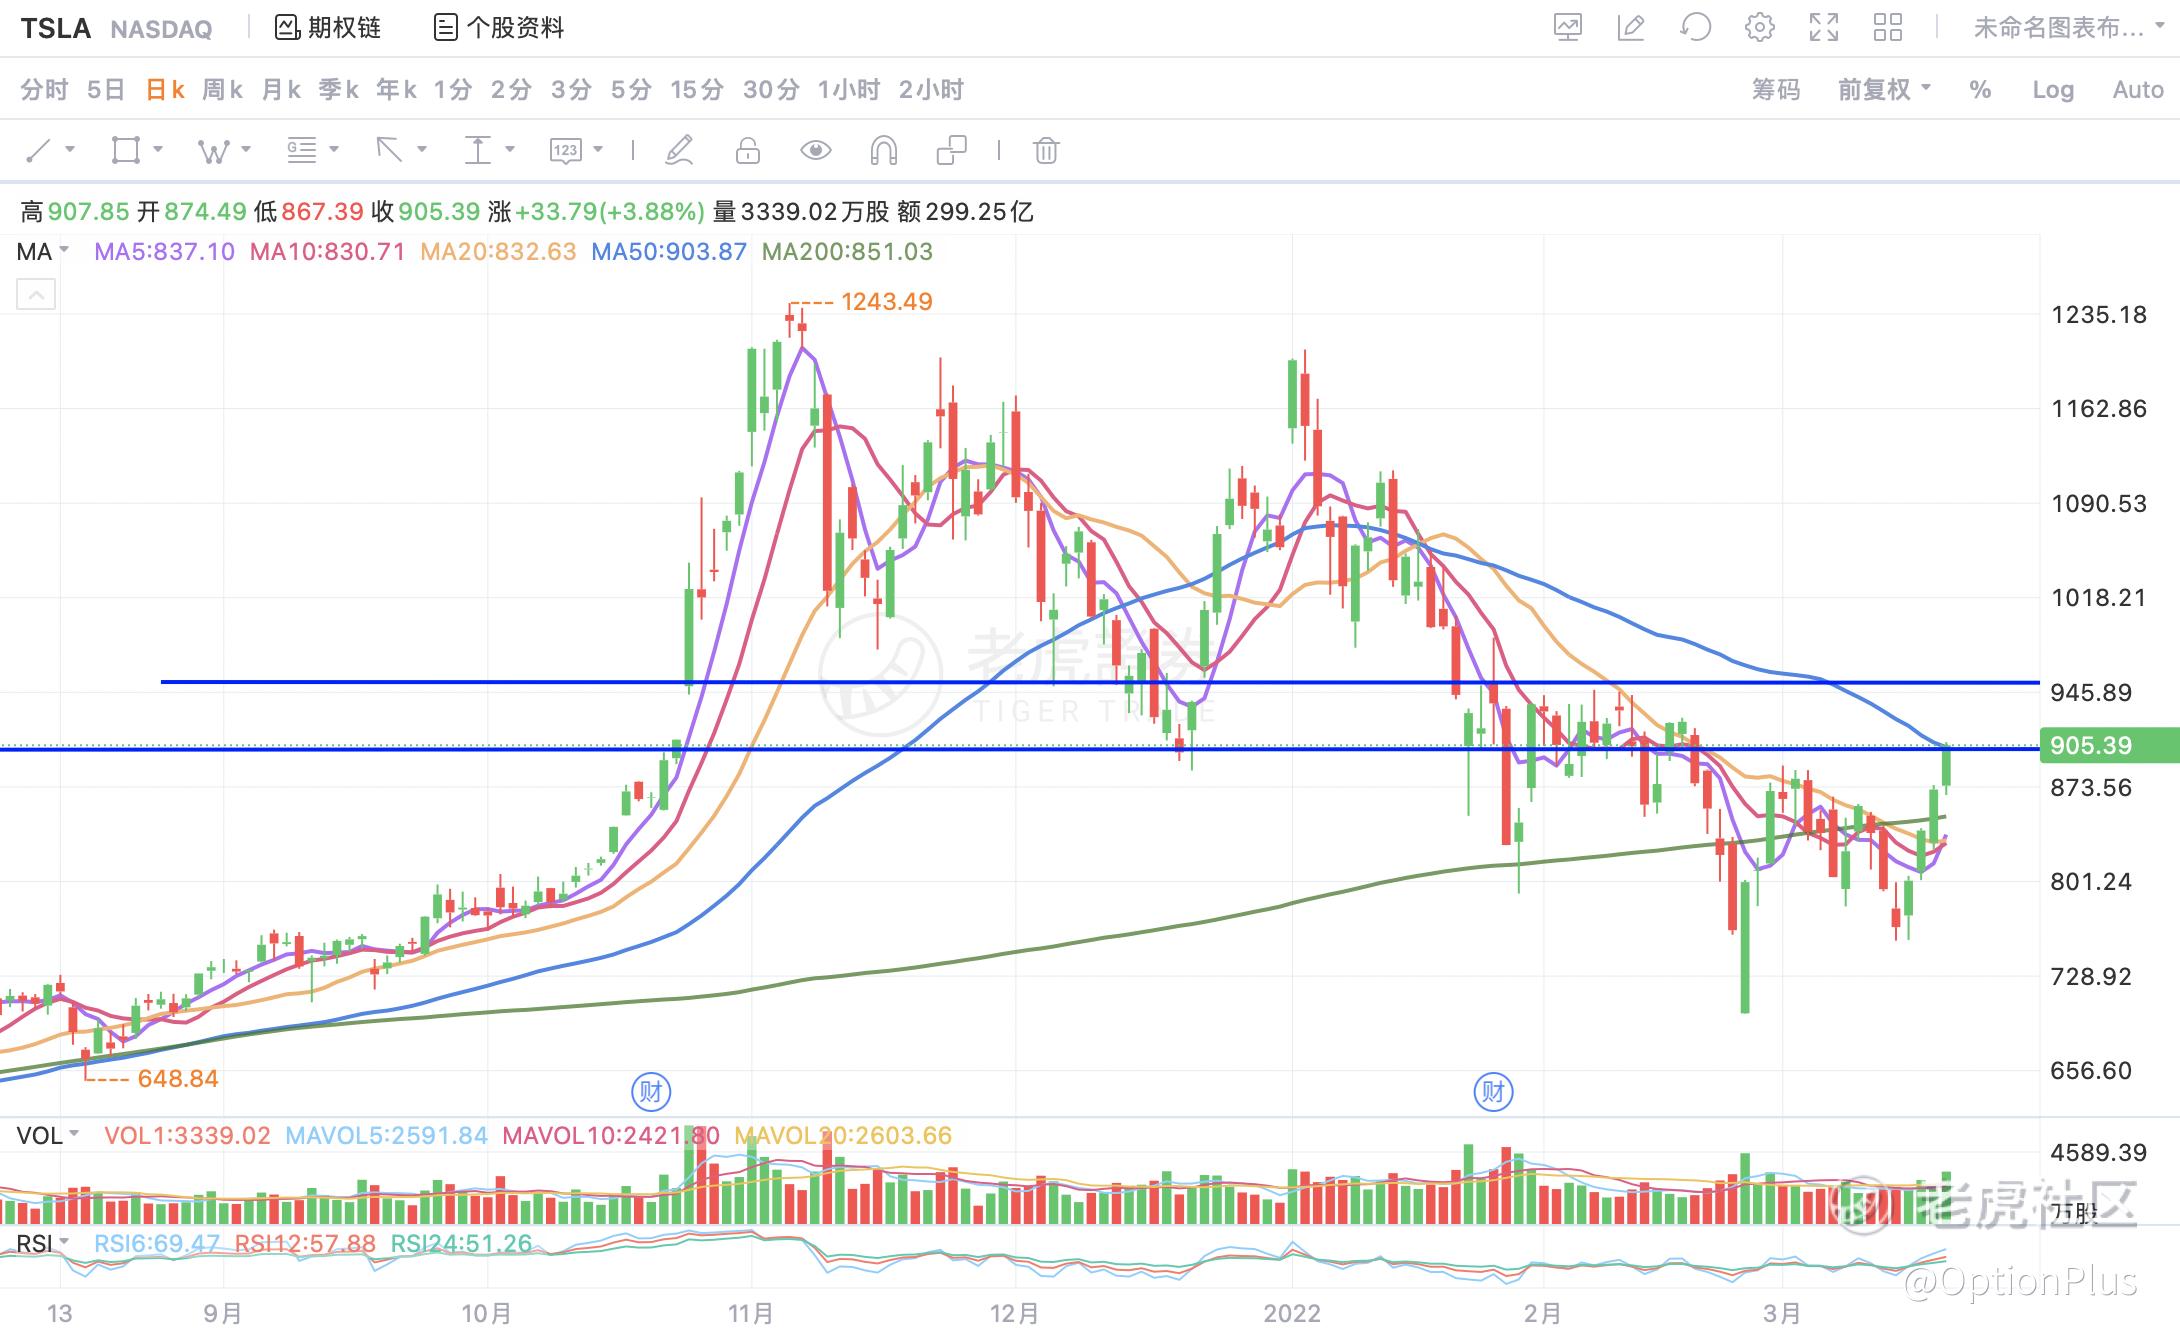Toggle the magnet snap mode icon

click(883, 151)
